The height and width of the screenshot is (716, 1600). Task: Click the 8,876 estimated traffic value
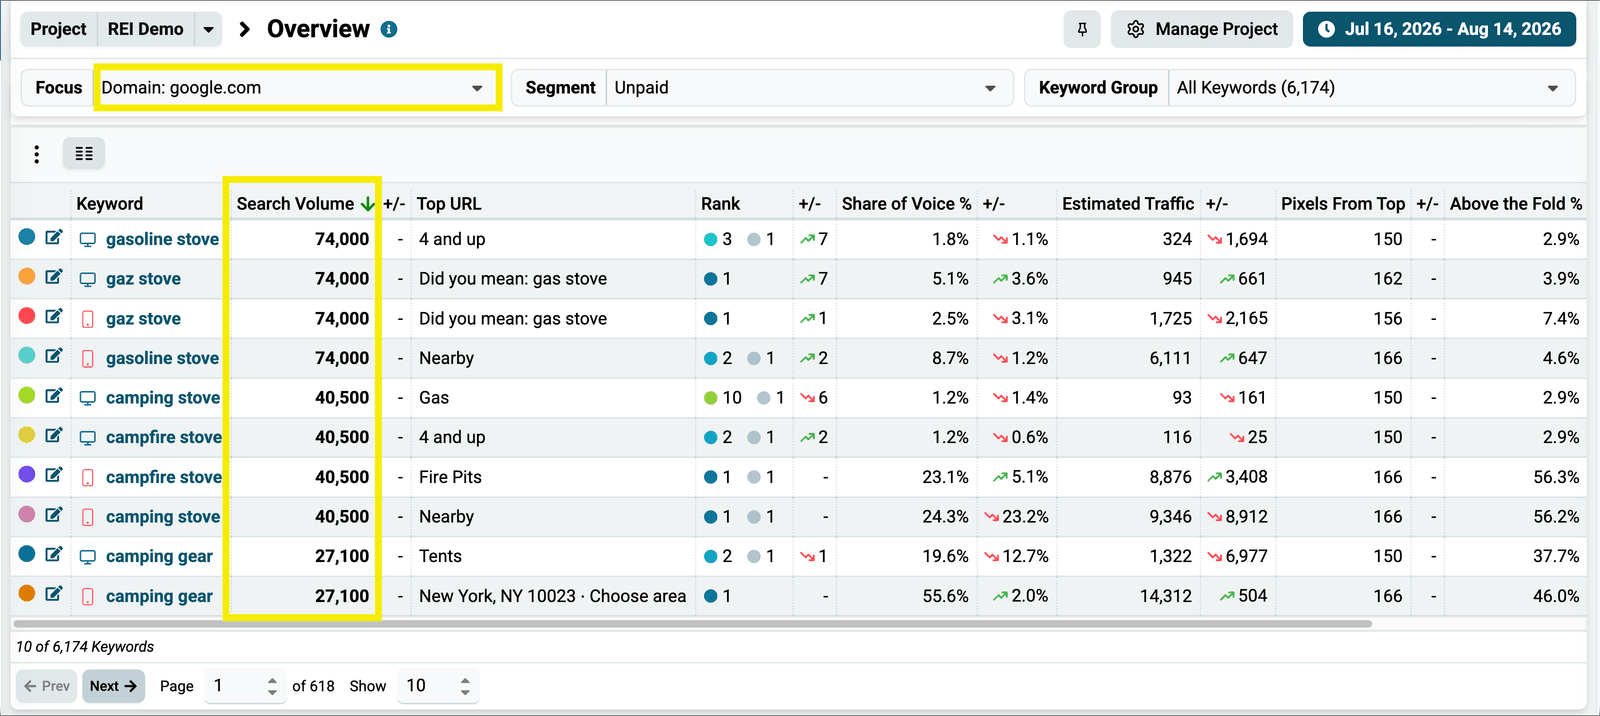(1170, 477)
